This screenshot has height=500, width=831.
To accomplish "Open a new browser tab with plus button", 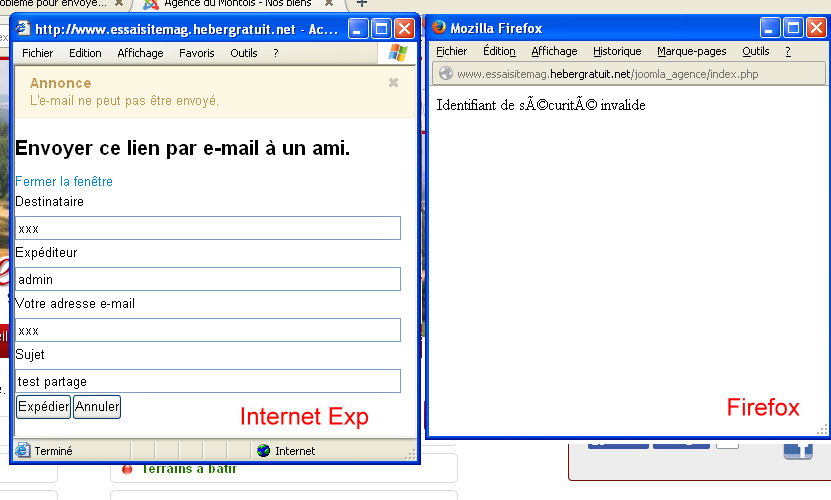I will (362, 4).
